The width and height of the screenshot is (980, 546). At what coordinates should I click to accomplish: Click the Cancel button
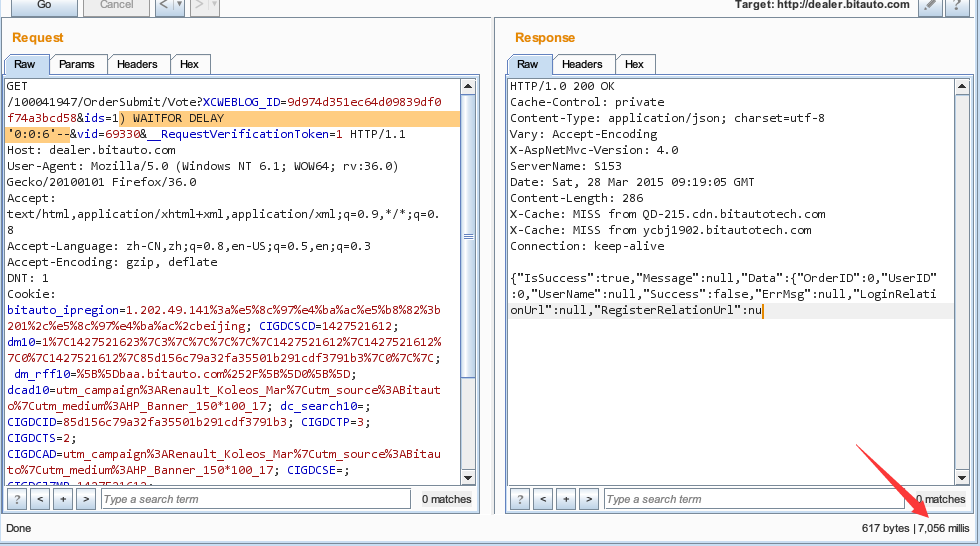coord(116,6)
